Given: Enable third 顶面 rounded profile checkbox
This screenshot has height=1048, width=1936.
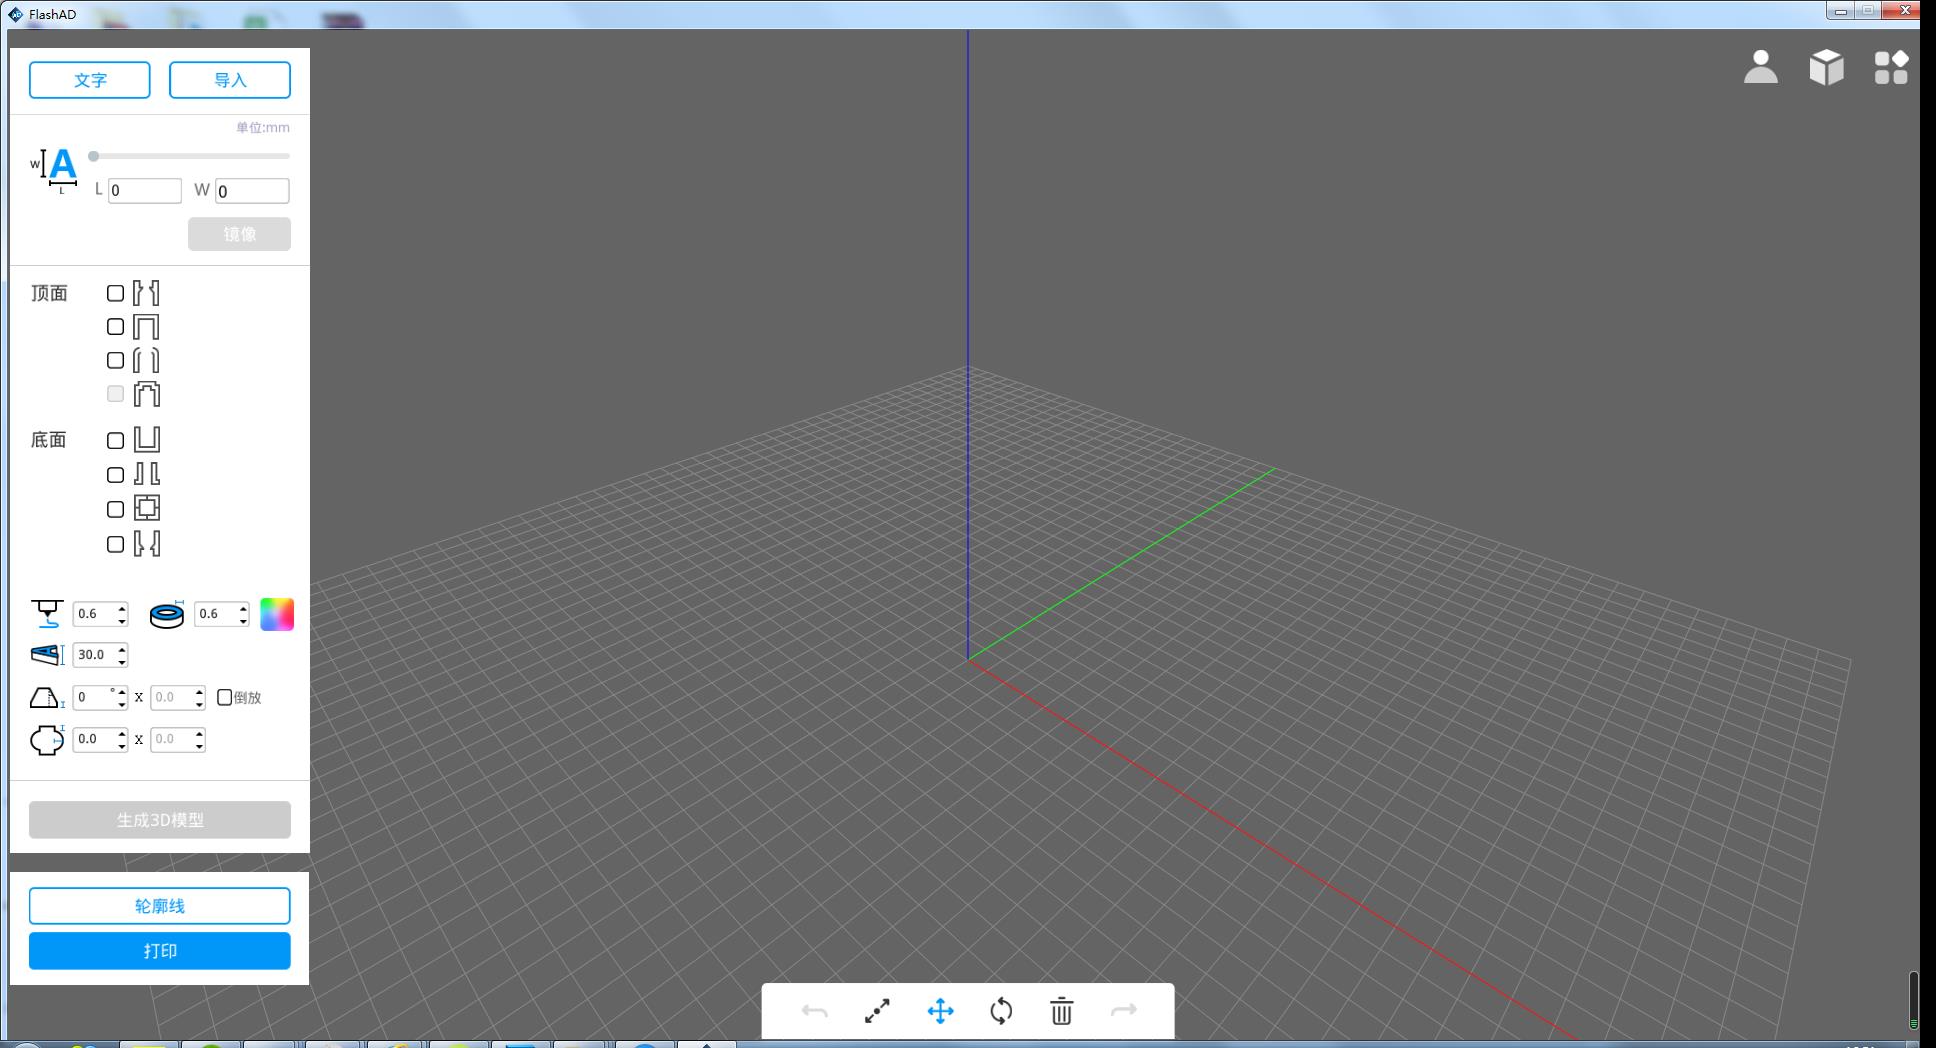Looking at the screenshot, I should pyautogui.click(x=115, y=360).
